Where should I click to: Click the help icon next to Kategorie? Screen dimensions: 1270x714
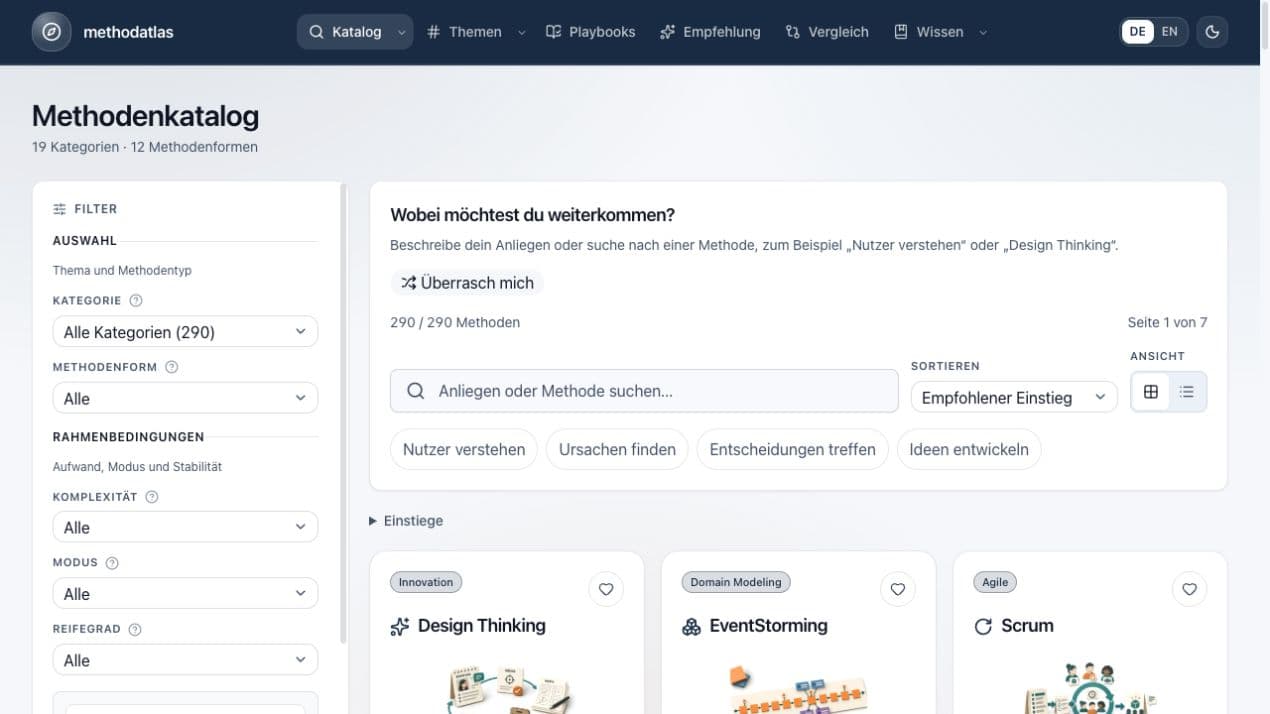point(136,300)
